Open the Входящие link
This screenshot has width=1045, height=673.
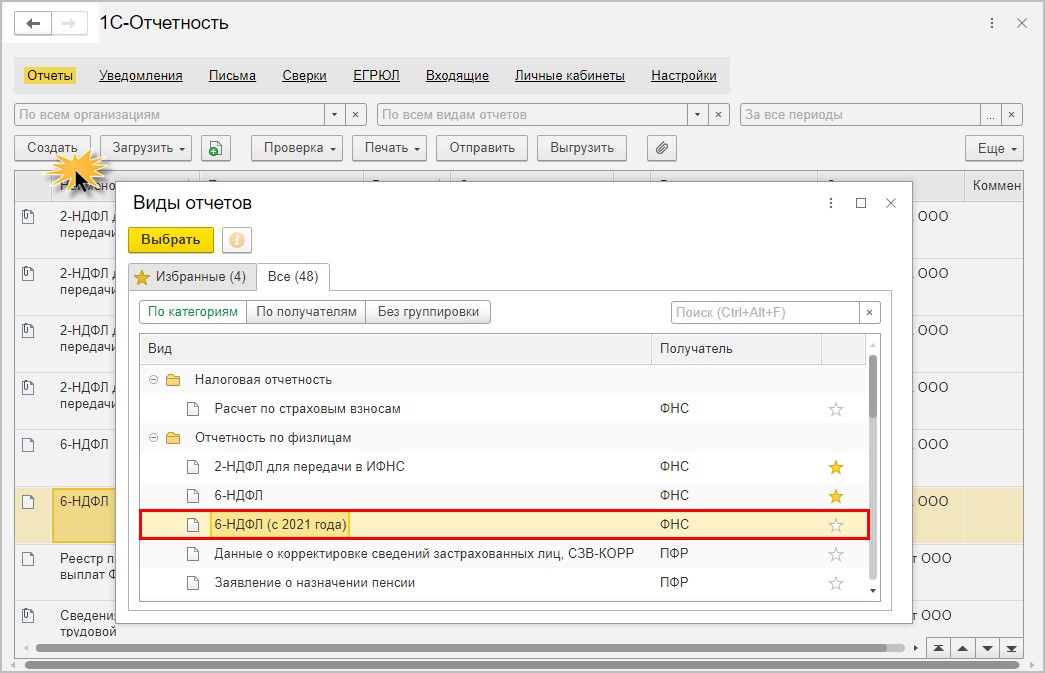coord(457,76)
